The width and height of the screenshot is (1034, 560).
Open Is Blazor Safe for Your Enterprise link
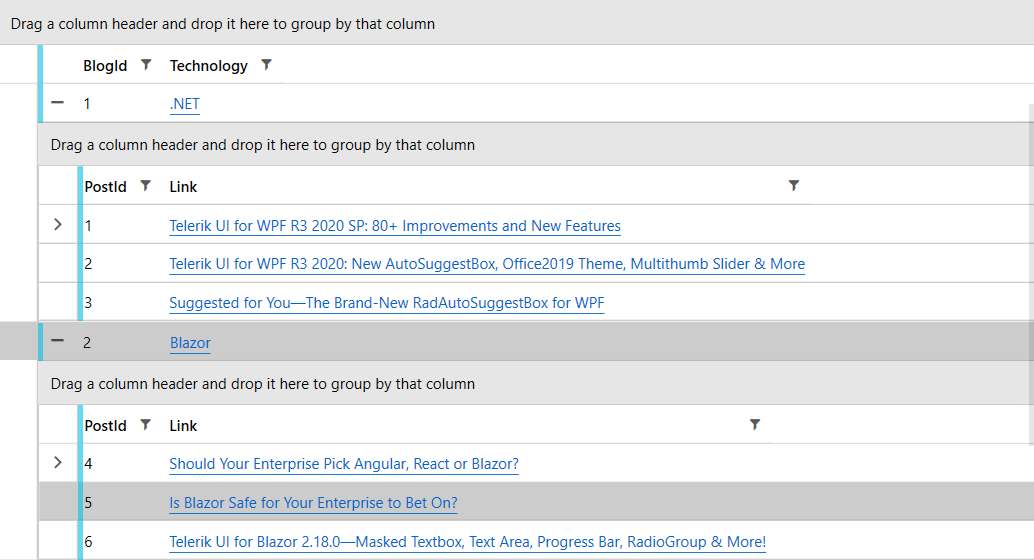pyautogui.click(x=313, y=503)
